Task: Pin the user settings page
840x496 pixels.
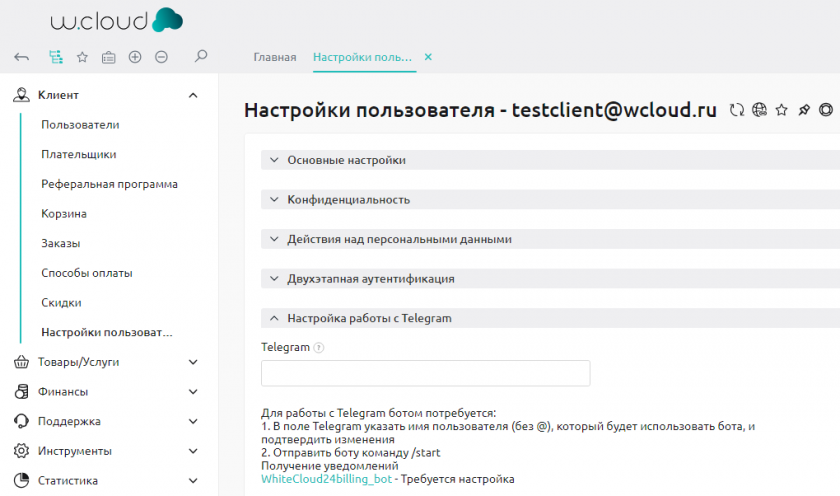Action: pyautogui.click(x=803, y=111)
